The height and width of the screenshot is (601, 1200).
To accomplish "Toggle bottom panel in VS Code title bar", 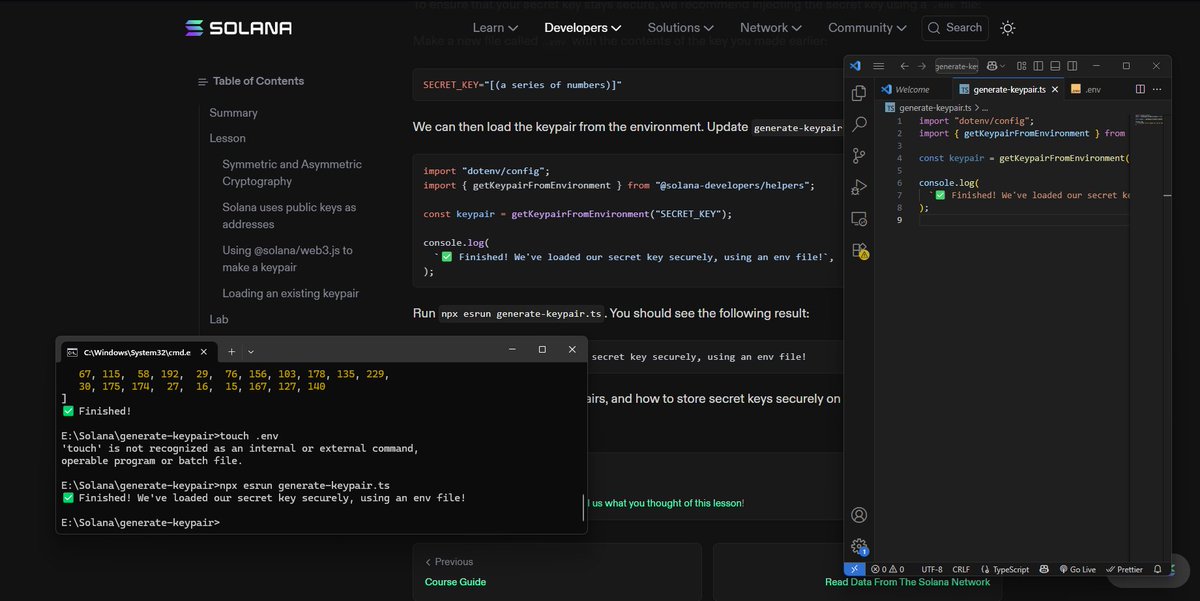I will (1055, 66).
